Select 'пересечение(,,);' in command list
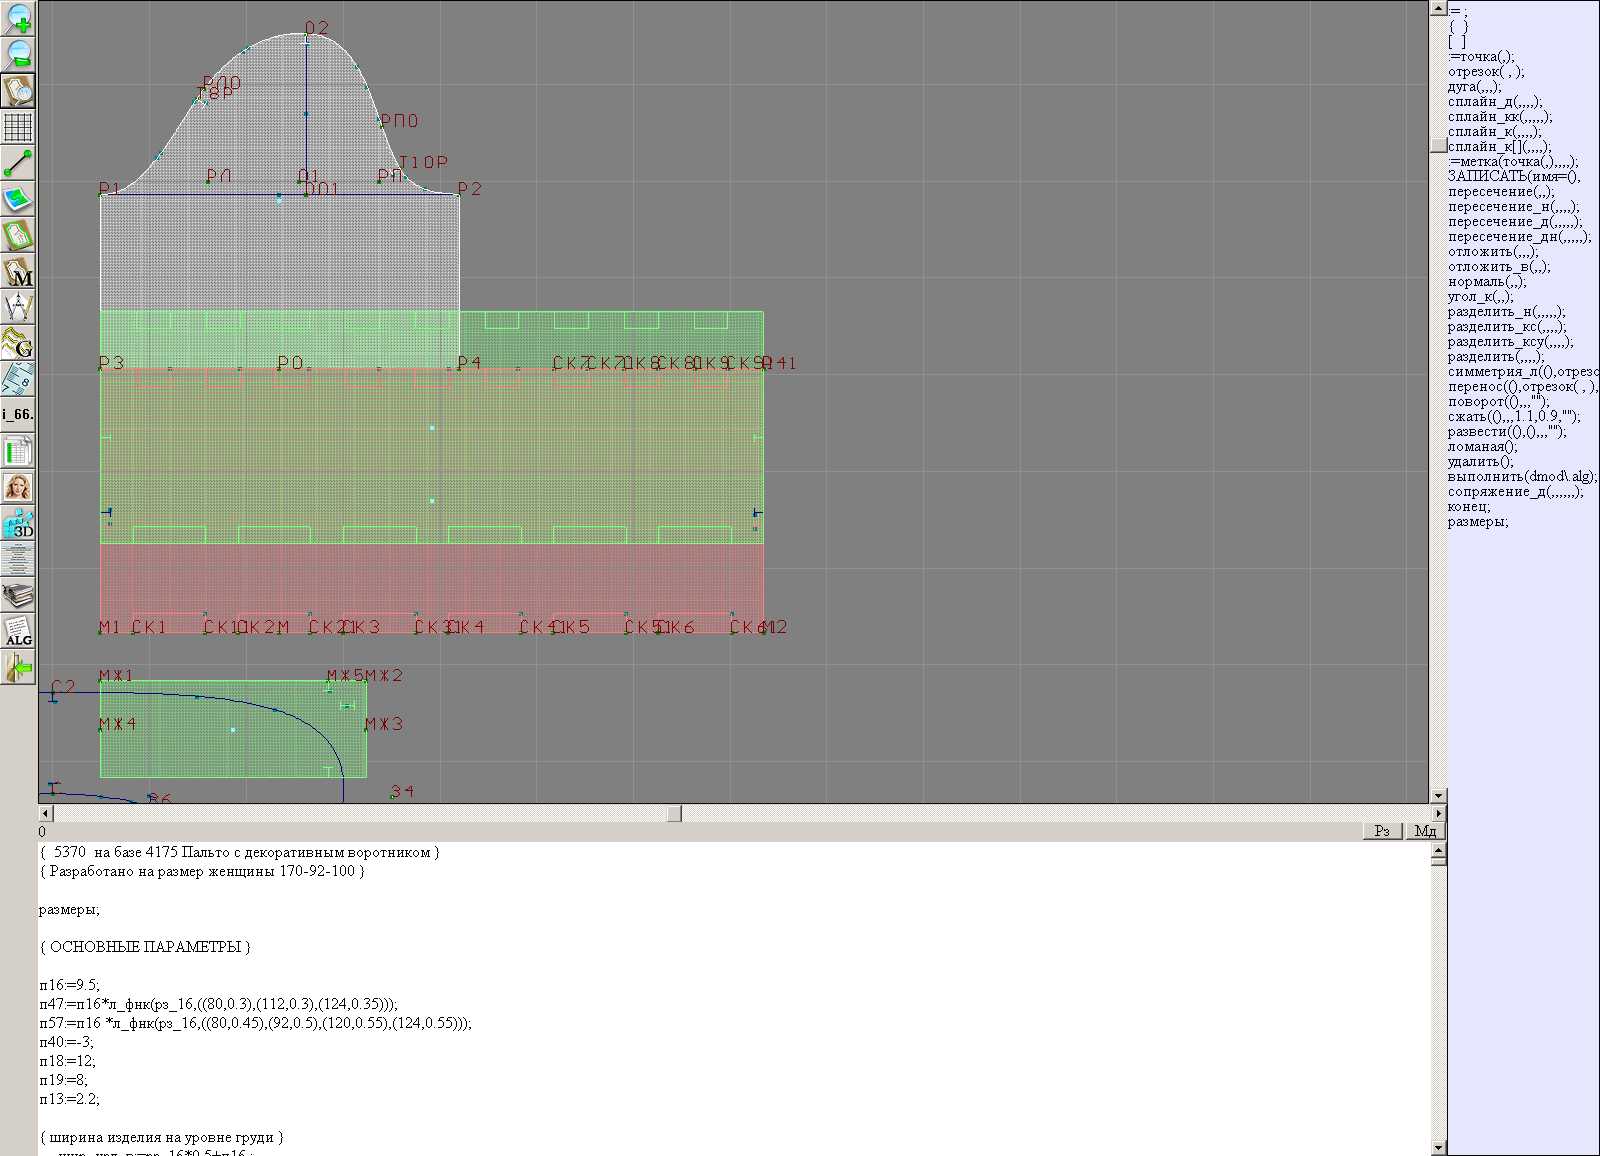Image resolution: width=1600 pixels, height=1156 pixels. click(x=1500, y=192)
